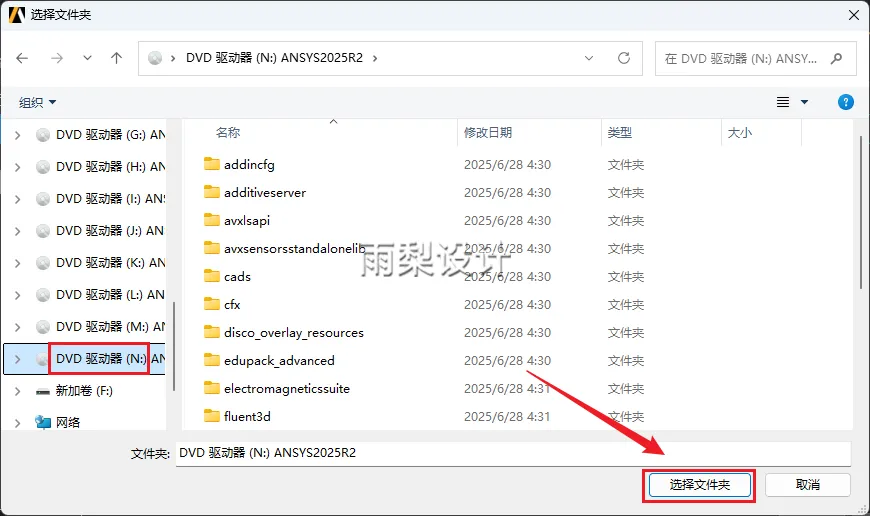Select the addincfg folder icon
870x516 pixels.
(x=211, y=164)
